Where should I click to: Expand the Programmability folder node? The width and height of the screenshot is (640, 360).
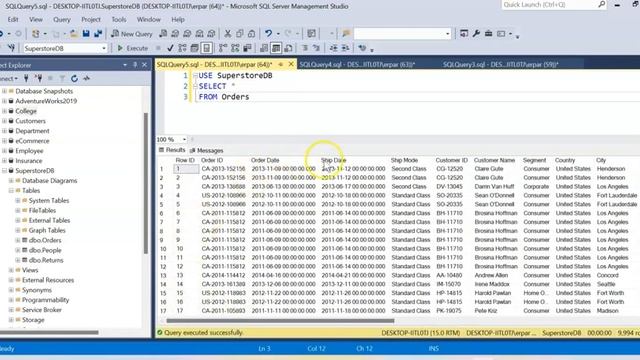11,300
